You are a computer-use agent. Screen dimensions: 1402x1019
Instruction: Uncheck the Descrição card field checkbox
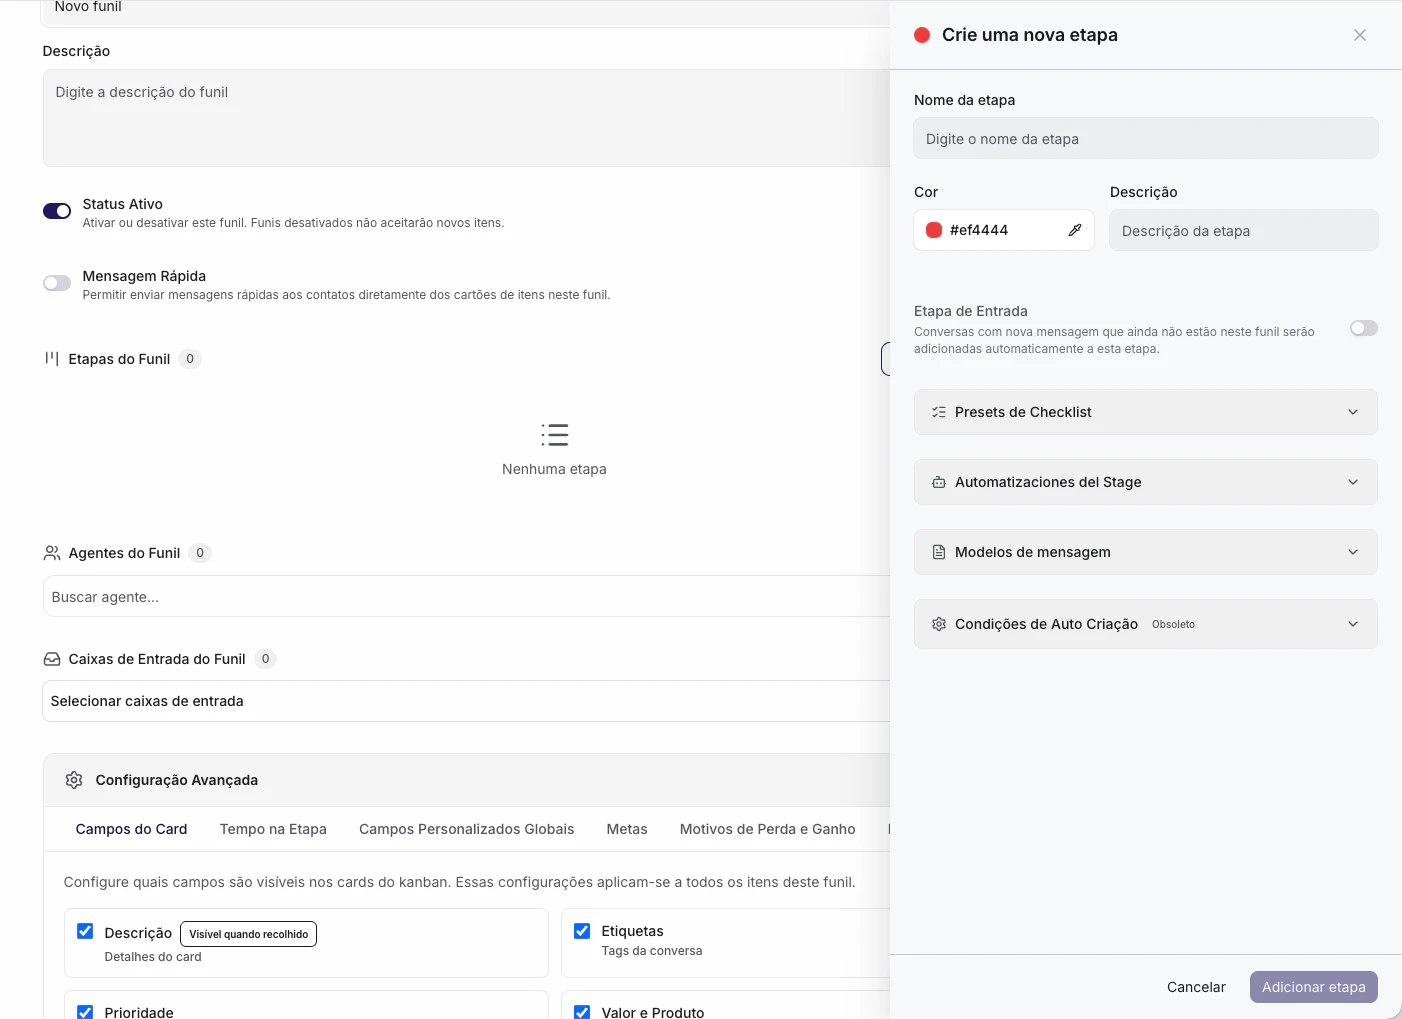[x=85, y=931]
